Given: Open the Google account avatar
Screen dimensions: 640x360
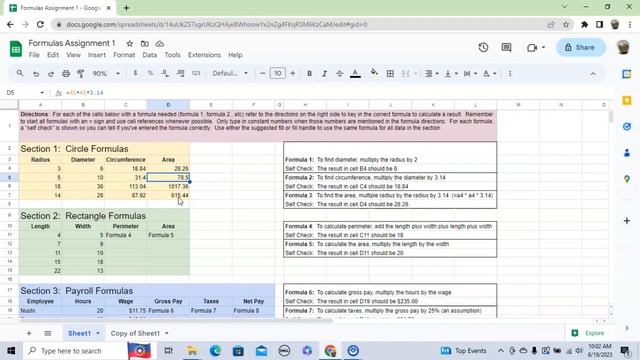Looking at the screenshot, I should 623,47.
